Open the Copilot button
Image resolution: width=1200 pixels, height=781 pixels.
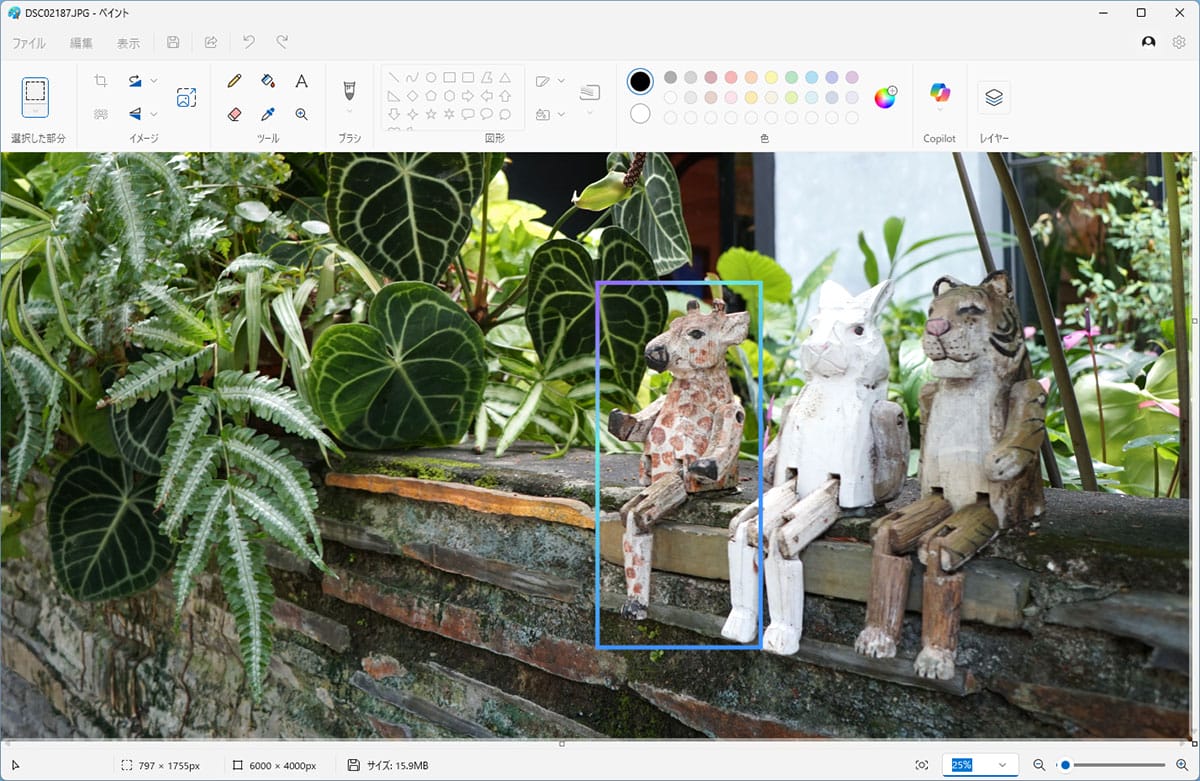point(940,93)
